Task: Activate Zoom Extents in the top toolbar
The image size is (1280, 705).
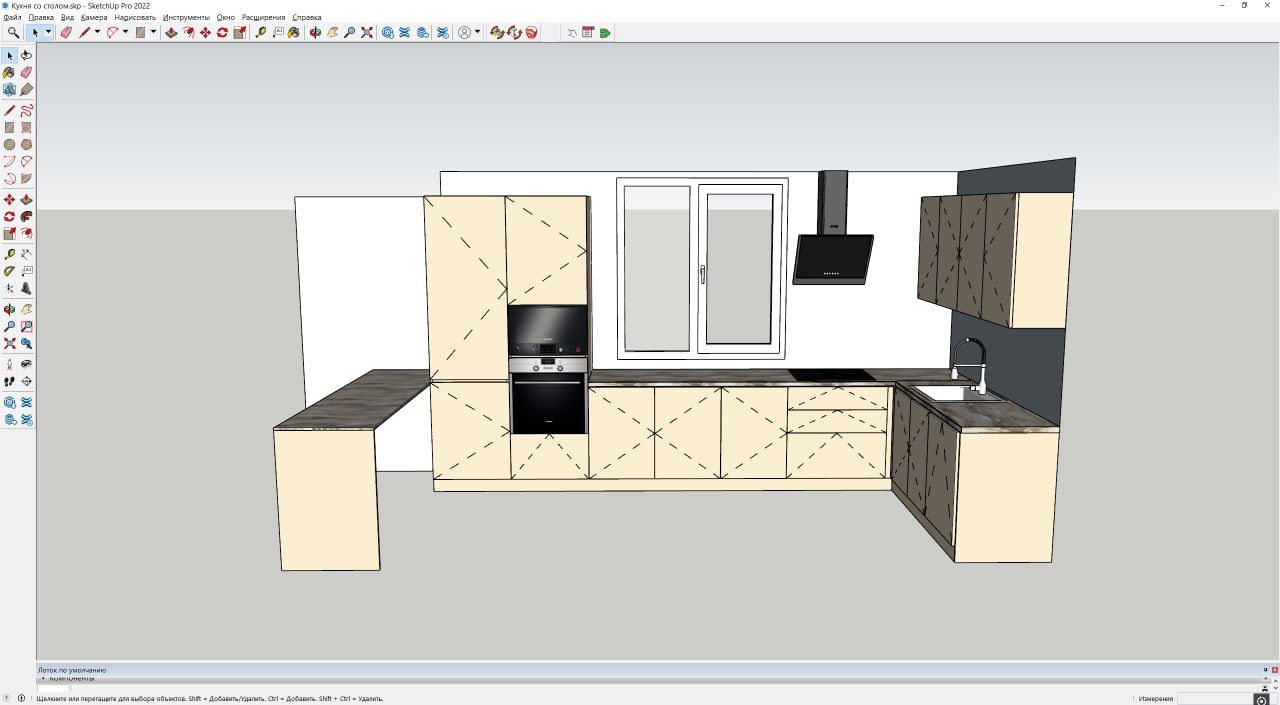Action: click(x=367, y=33)
